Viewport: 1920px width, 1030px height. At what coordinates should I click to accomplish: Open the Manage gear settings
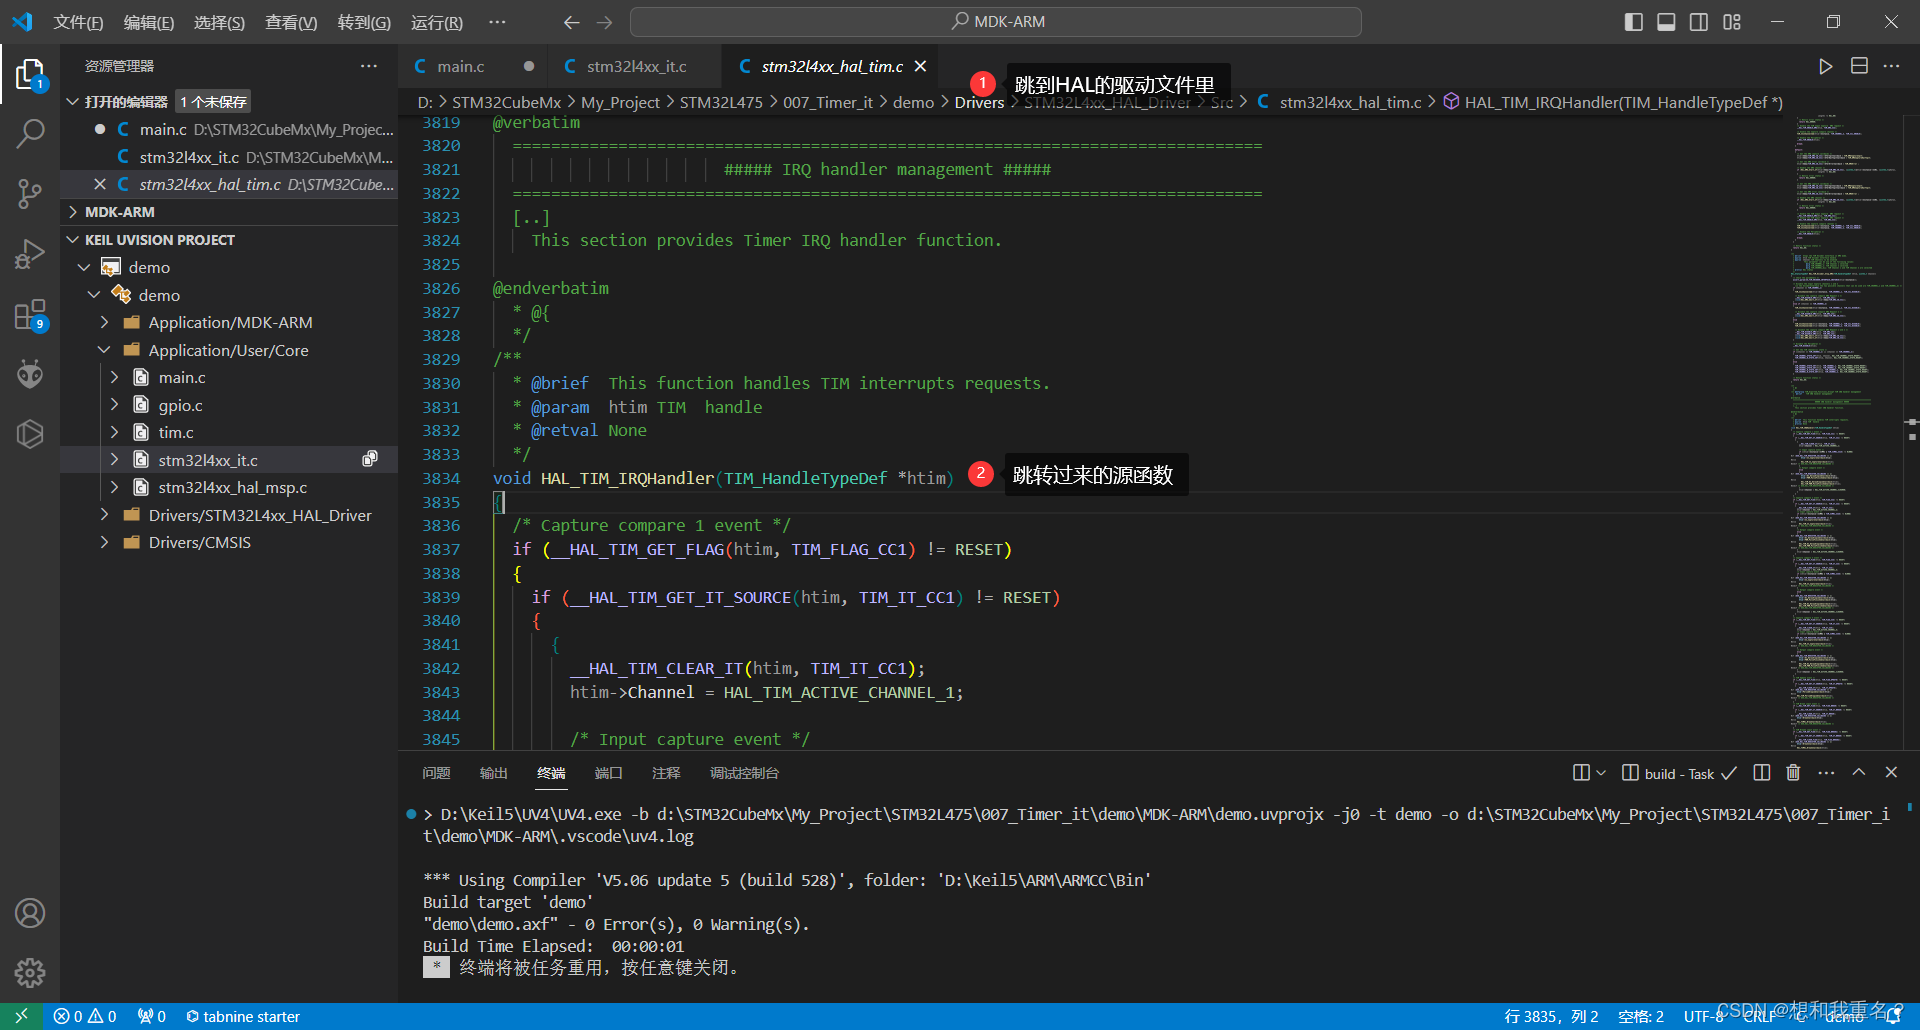pyautogui.click(x=30, y=972)
